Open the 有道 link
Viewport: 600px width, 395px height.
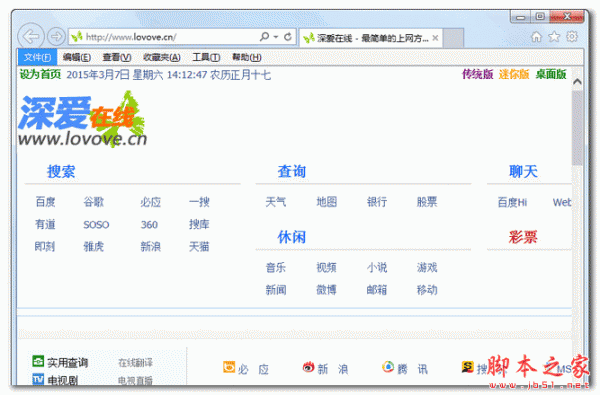click(x=45, y=224)
